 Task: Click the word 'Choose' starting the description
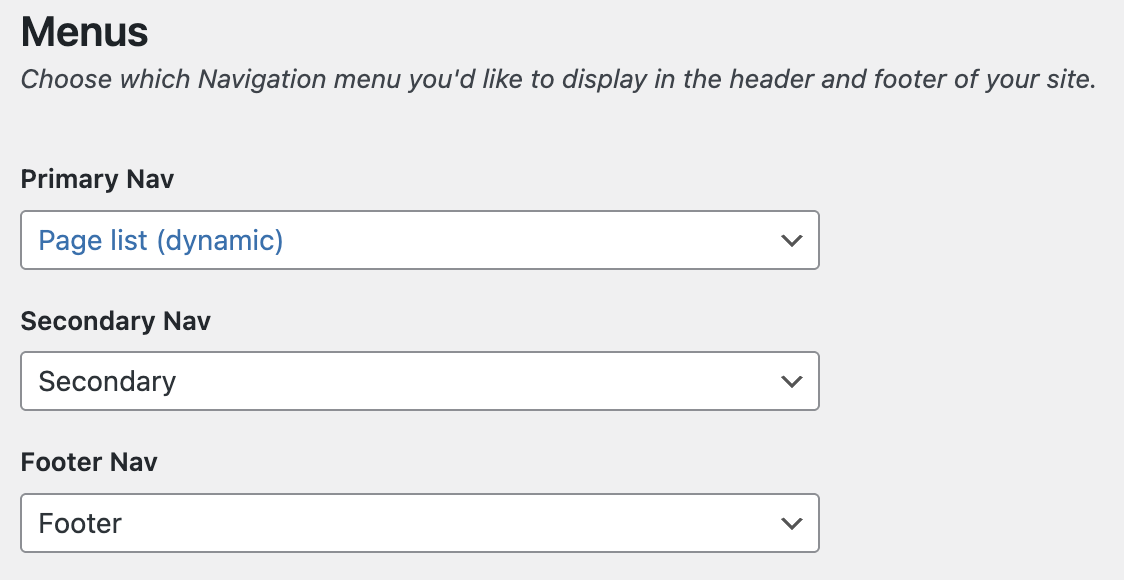[56, 80]
